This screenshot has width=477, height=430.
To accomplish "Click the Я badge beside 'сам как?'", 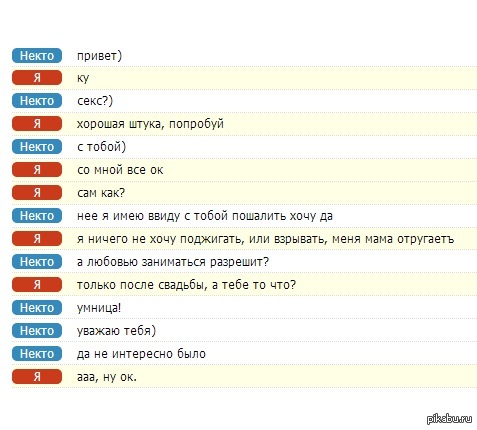I will click(37, 193).
